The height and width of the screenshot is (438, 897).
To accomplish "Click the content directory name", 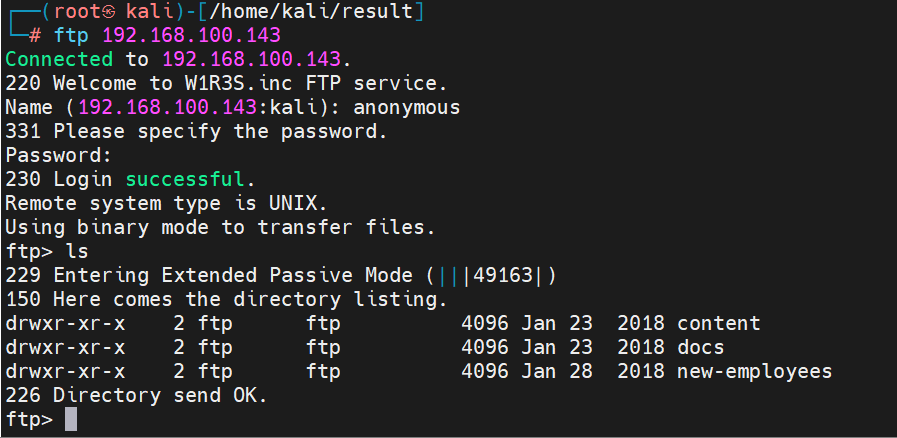I will click(718, 323).
